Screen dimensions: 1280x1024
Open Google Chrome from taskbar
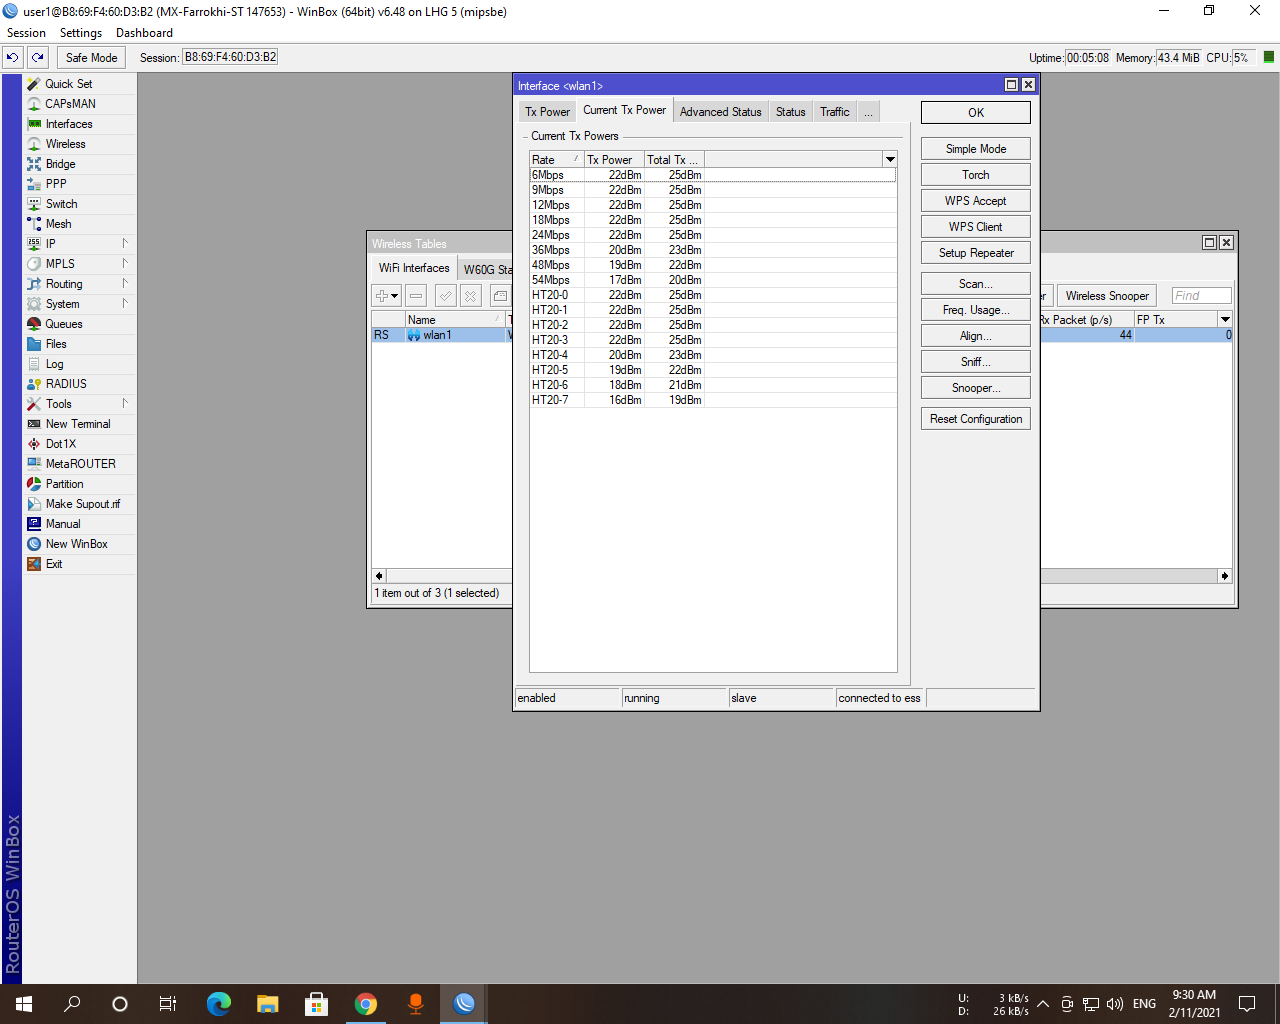(366, 1004)
